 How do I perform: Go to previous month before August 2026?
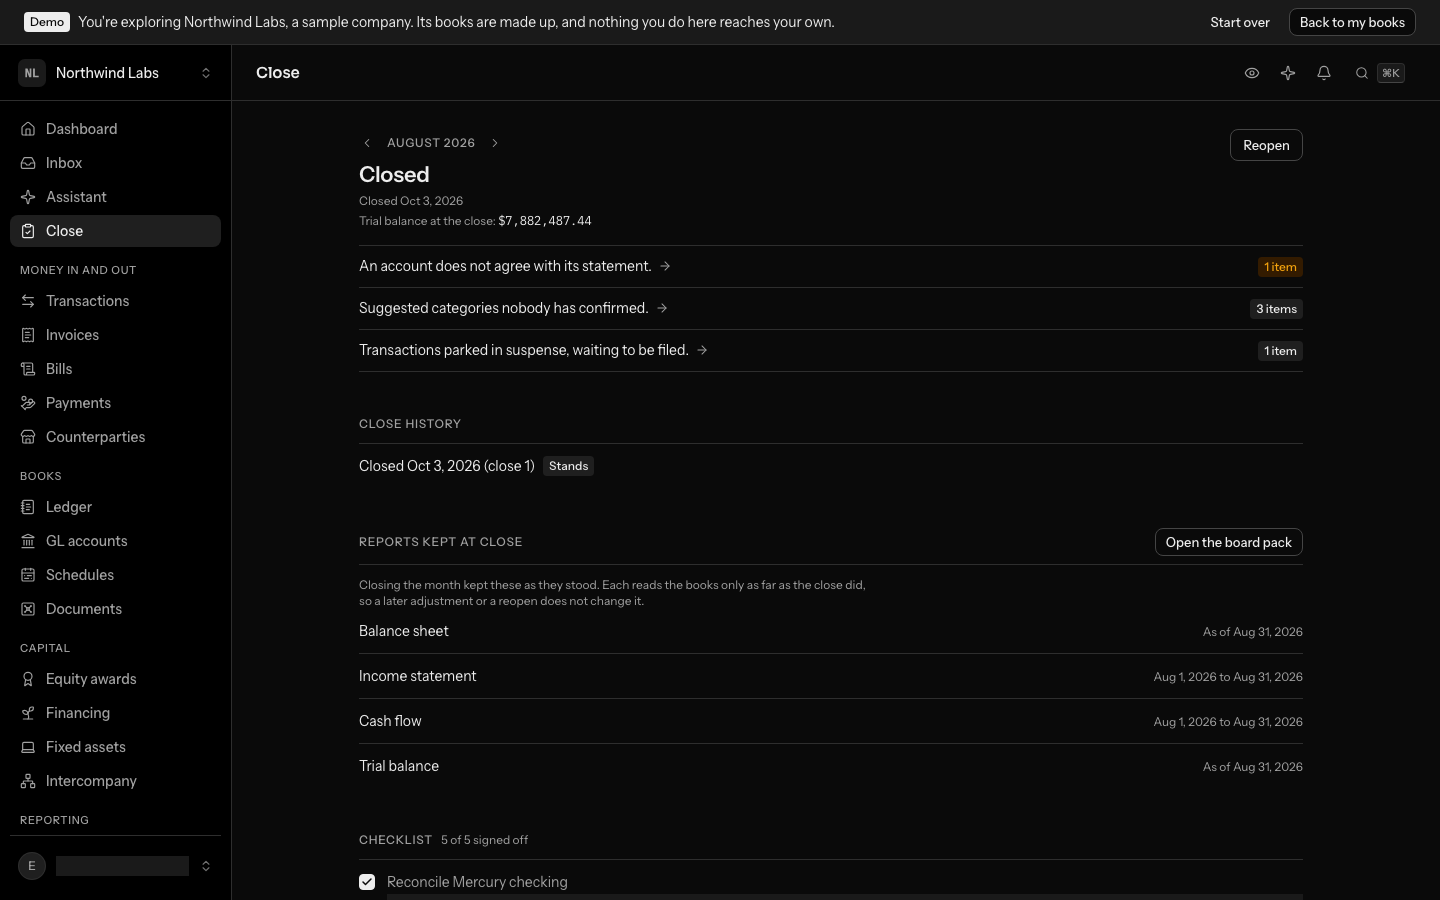click(367, 143)
